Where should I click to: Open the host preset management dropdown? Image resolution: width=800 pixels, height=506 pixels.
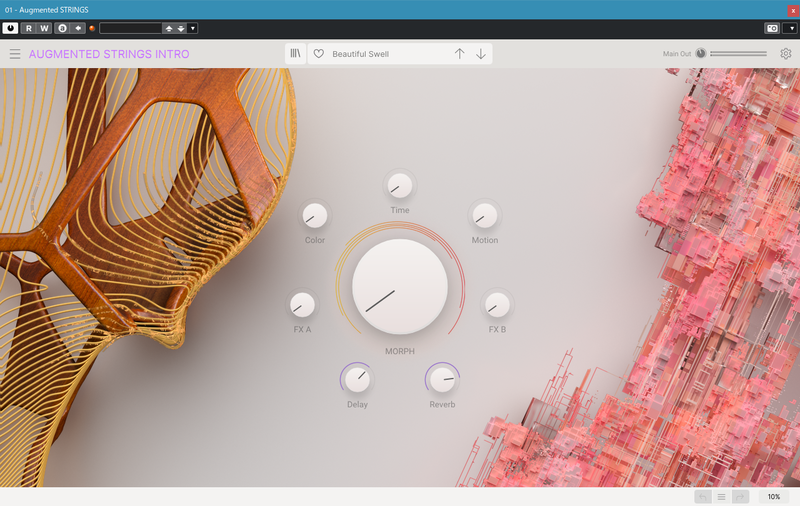192,28
